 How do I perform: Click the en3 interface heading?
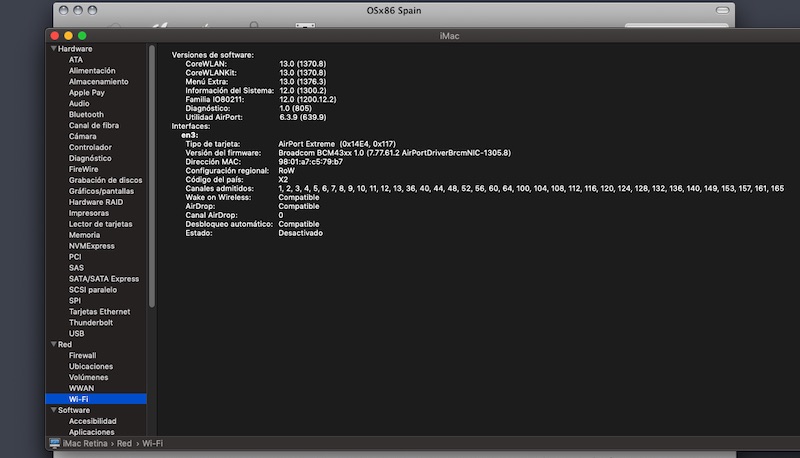coord(189,135)
